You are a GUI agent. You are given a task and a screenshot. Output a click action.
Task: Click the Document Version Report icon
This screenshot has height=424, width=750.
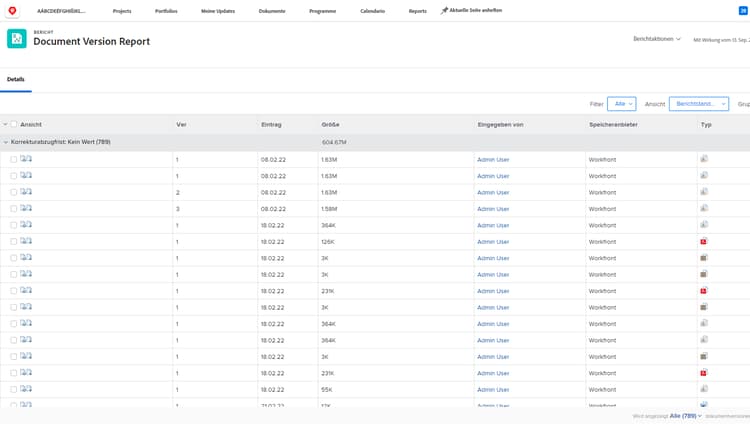point(17,38)
